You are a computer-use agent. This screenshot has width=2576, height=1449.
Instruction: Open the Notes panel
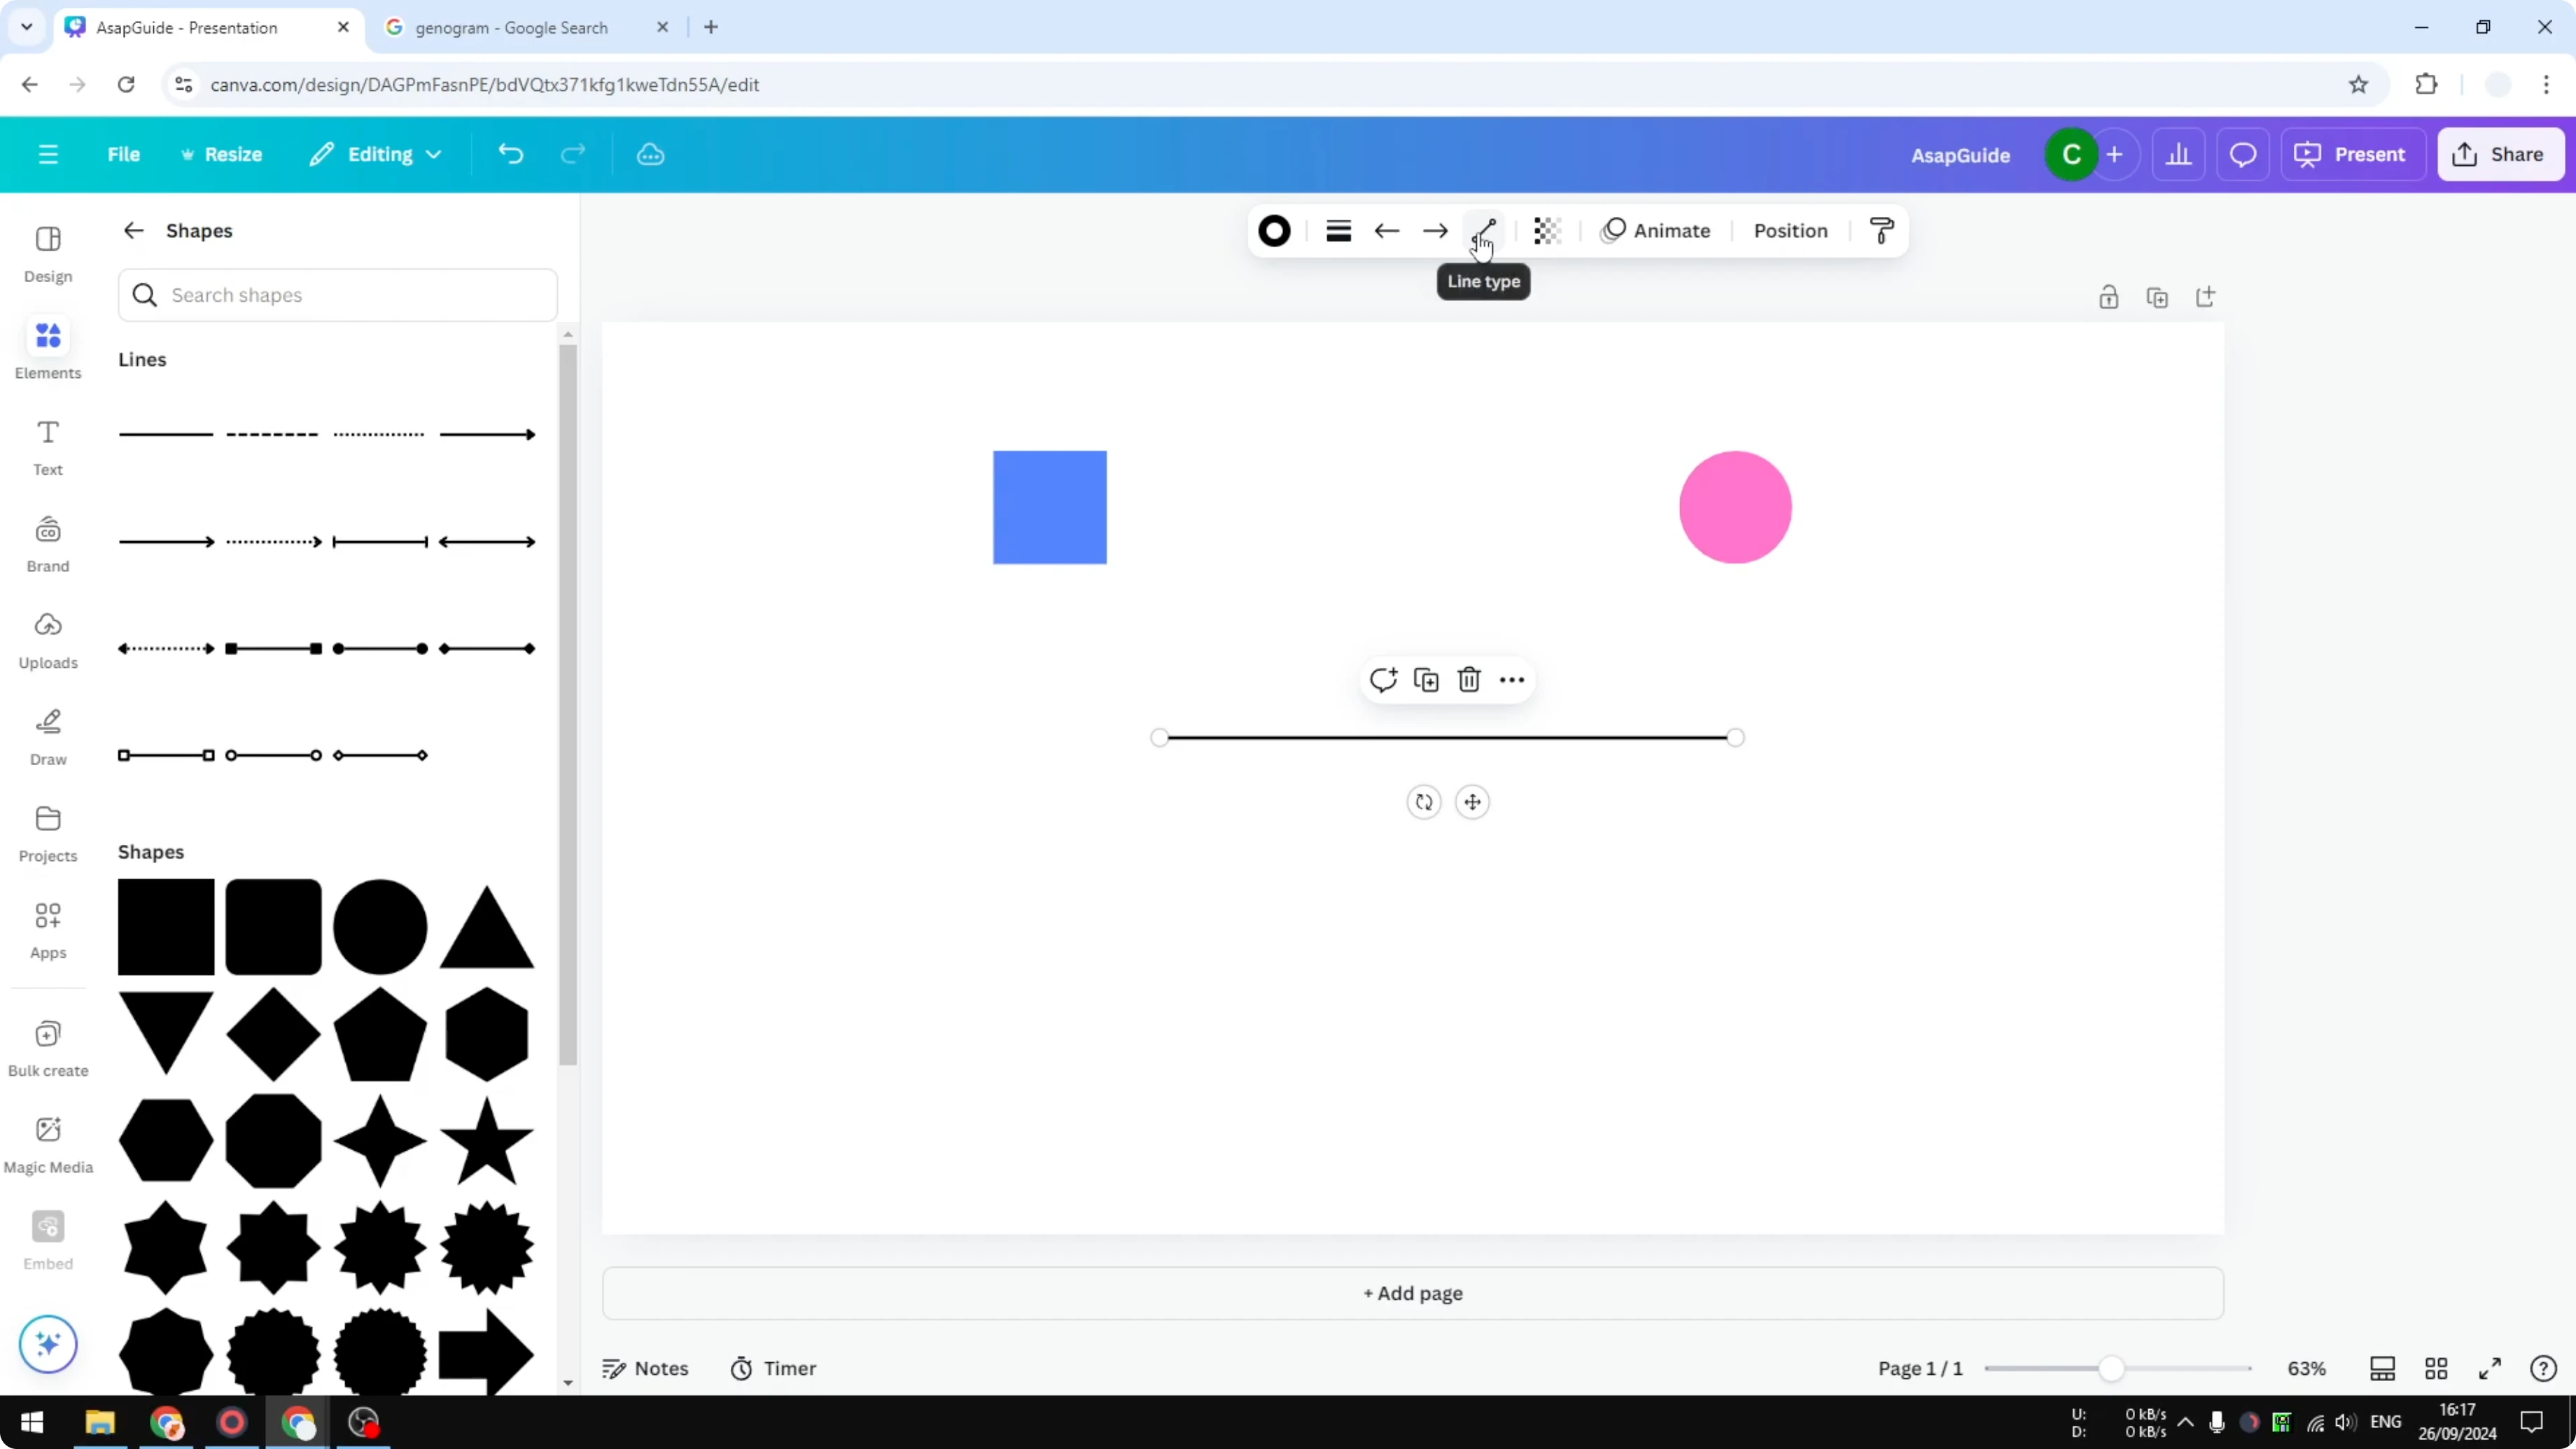click(645, 1368)
